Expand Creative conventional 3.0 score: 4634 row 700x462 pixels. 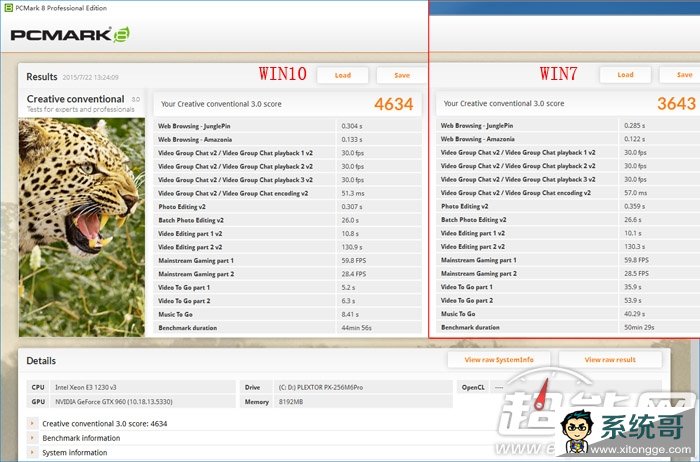(x=32, y=423)
